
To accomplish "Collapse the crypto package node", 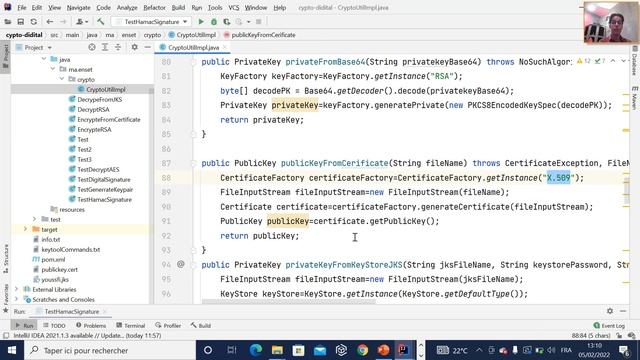I will pos(62,79).
